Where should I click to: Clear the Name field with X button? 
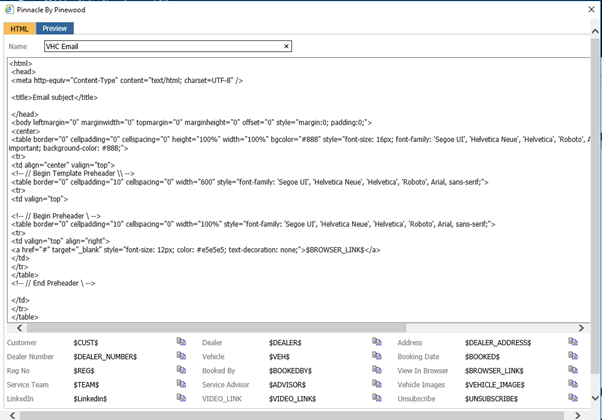(x=287, y=46)
